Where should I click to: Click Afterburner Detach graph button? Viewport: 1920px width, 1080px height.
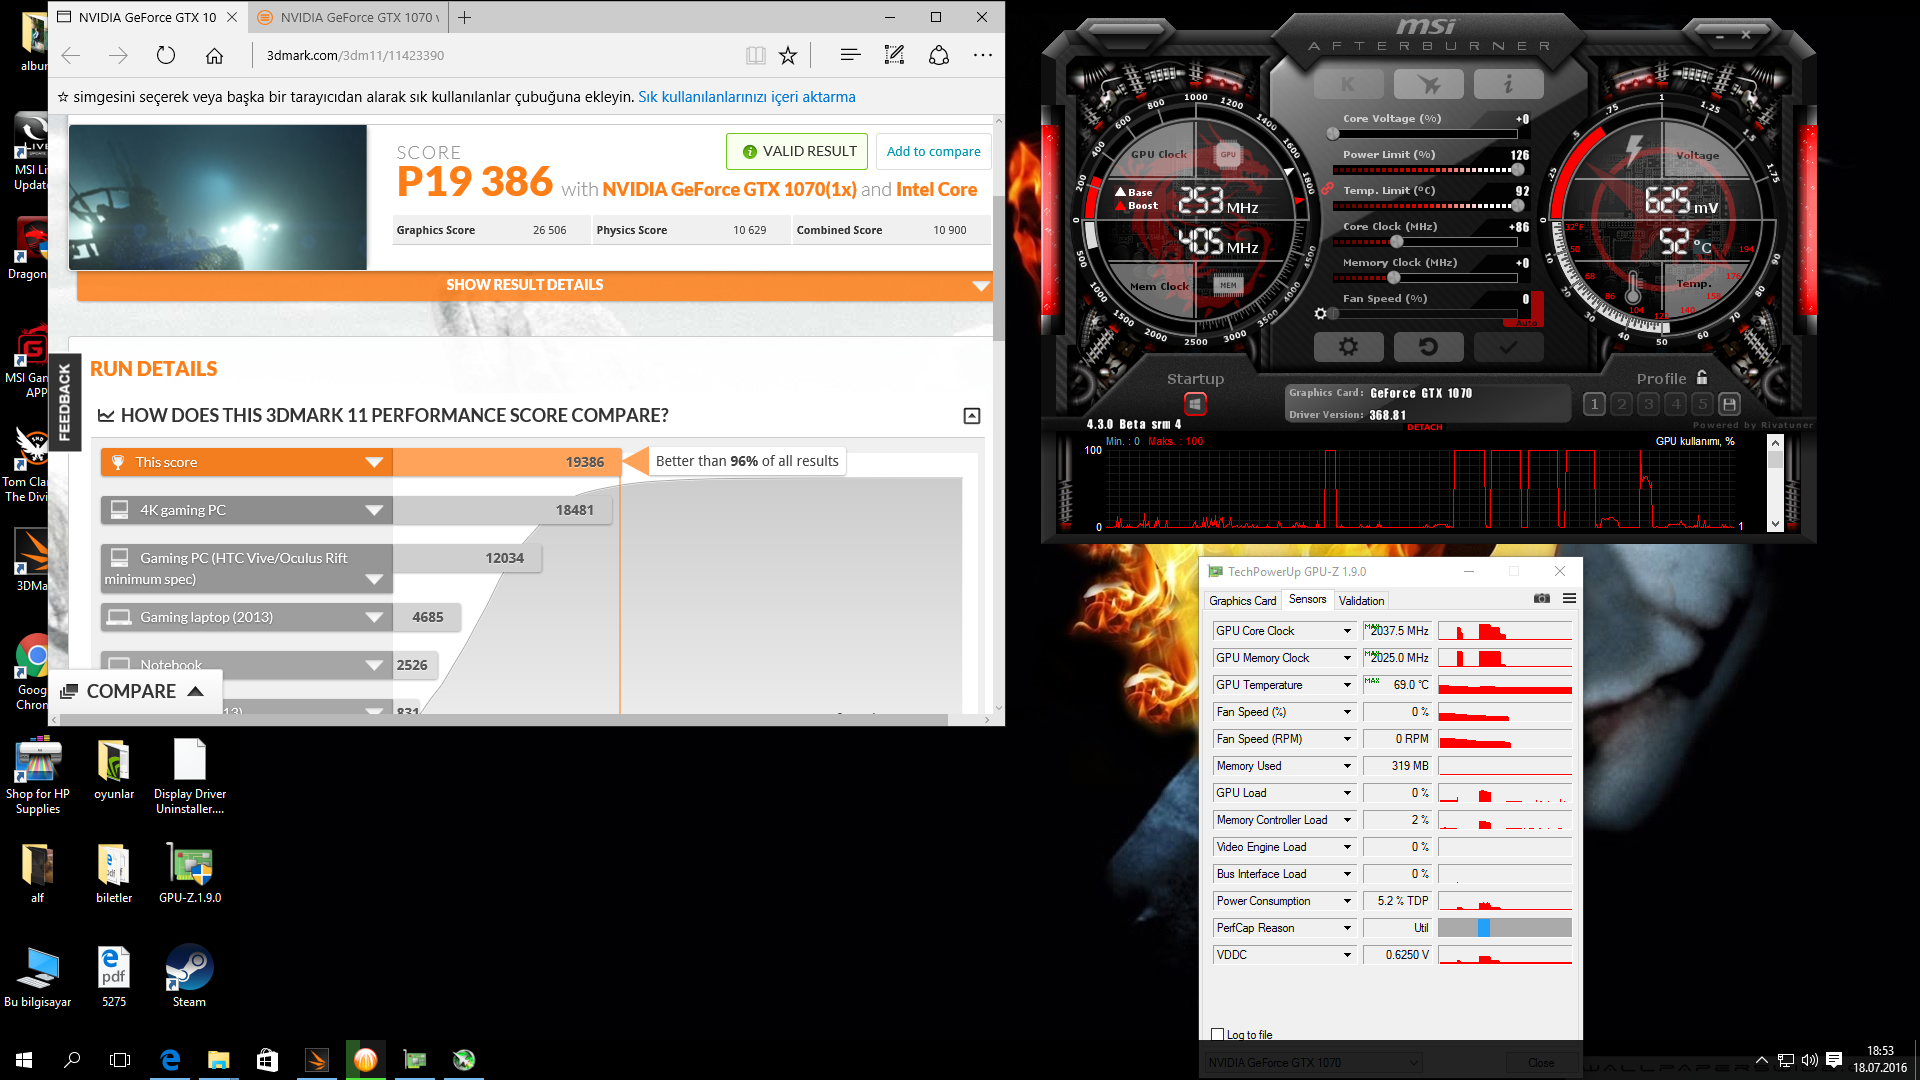point(1424,427)
